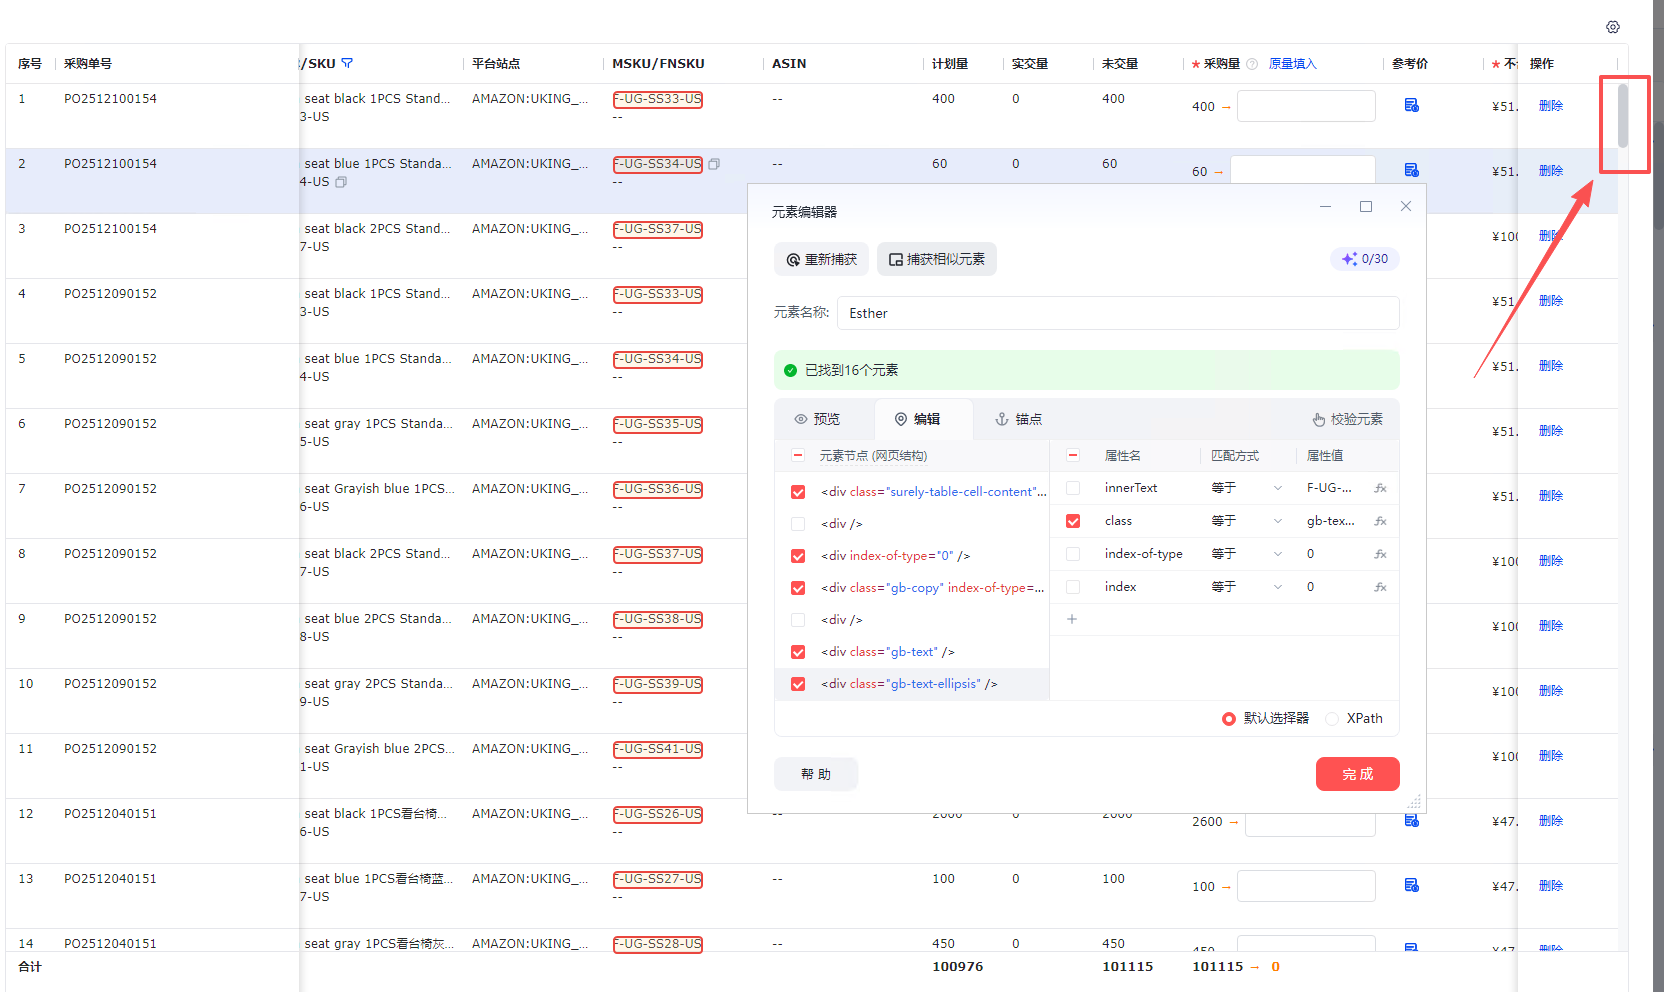
Task: Open reference price icon in row 1
Action: [1412, 105]
